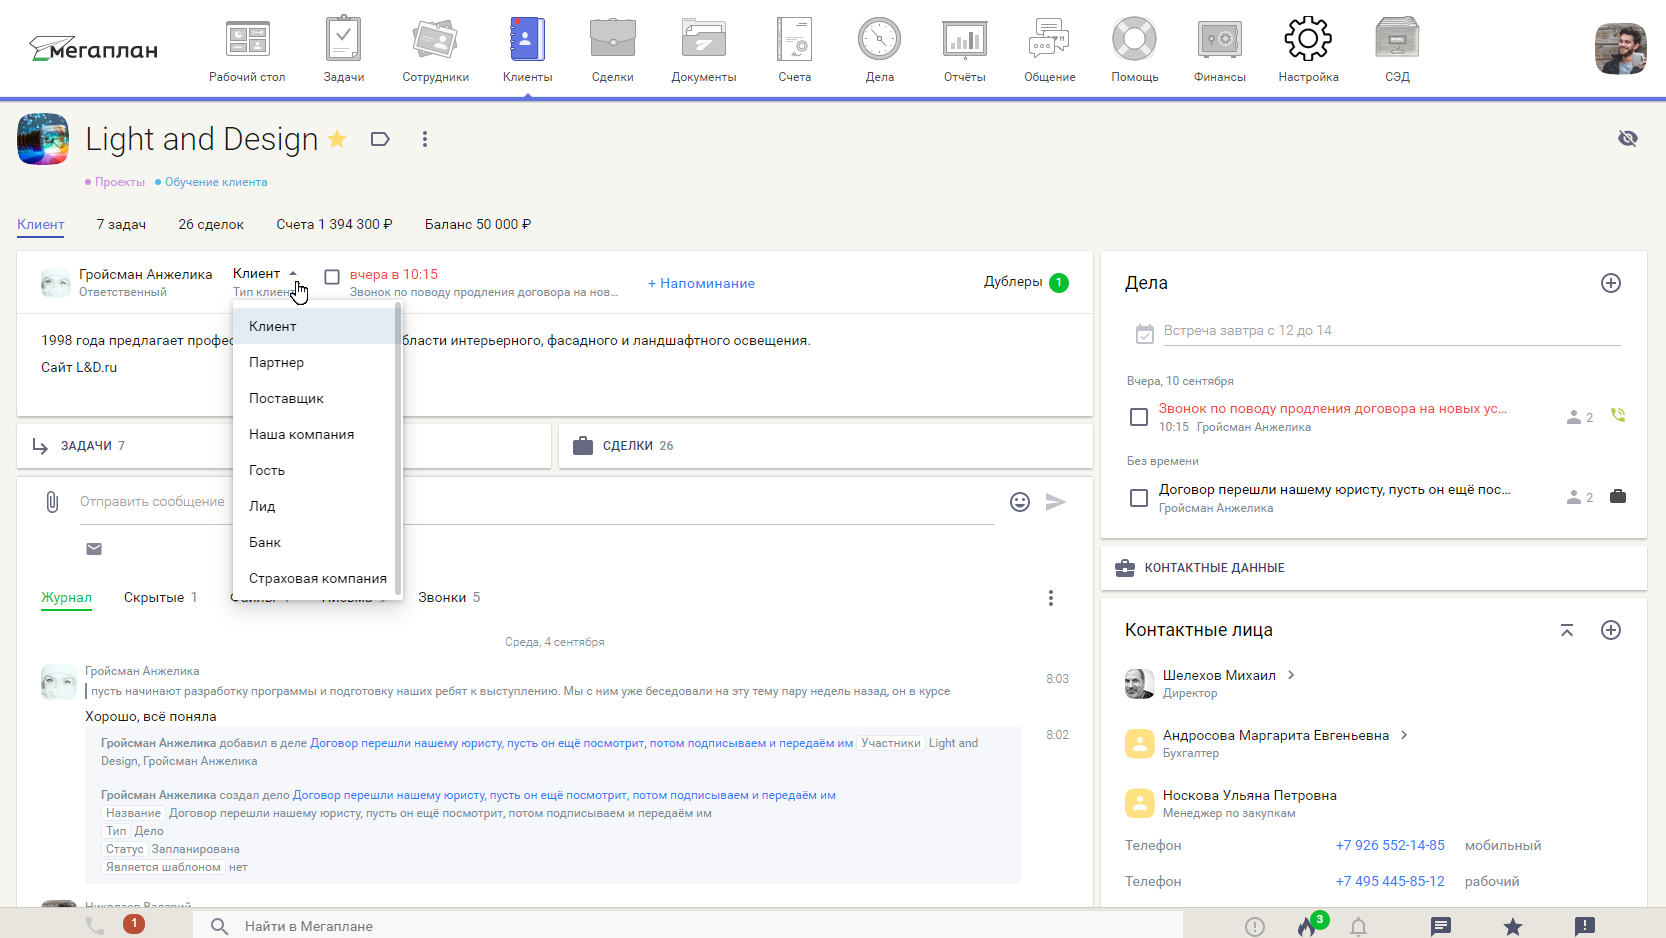Screen dimensions: 1666x938
Task: Open notifications bell in bottom bar
Action: coord(1358,927)
